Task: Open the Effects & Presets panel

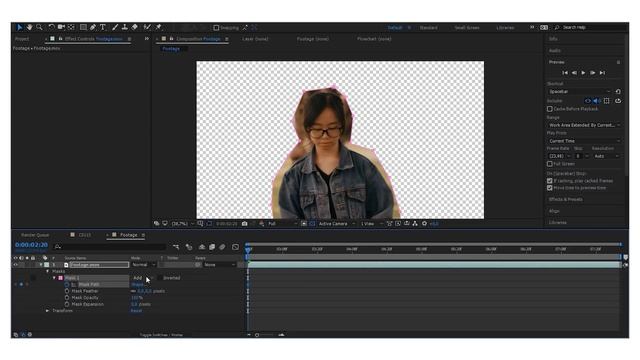Action: [x=565, y=200]
